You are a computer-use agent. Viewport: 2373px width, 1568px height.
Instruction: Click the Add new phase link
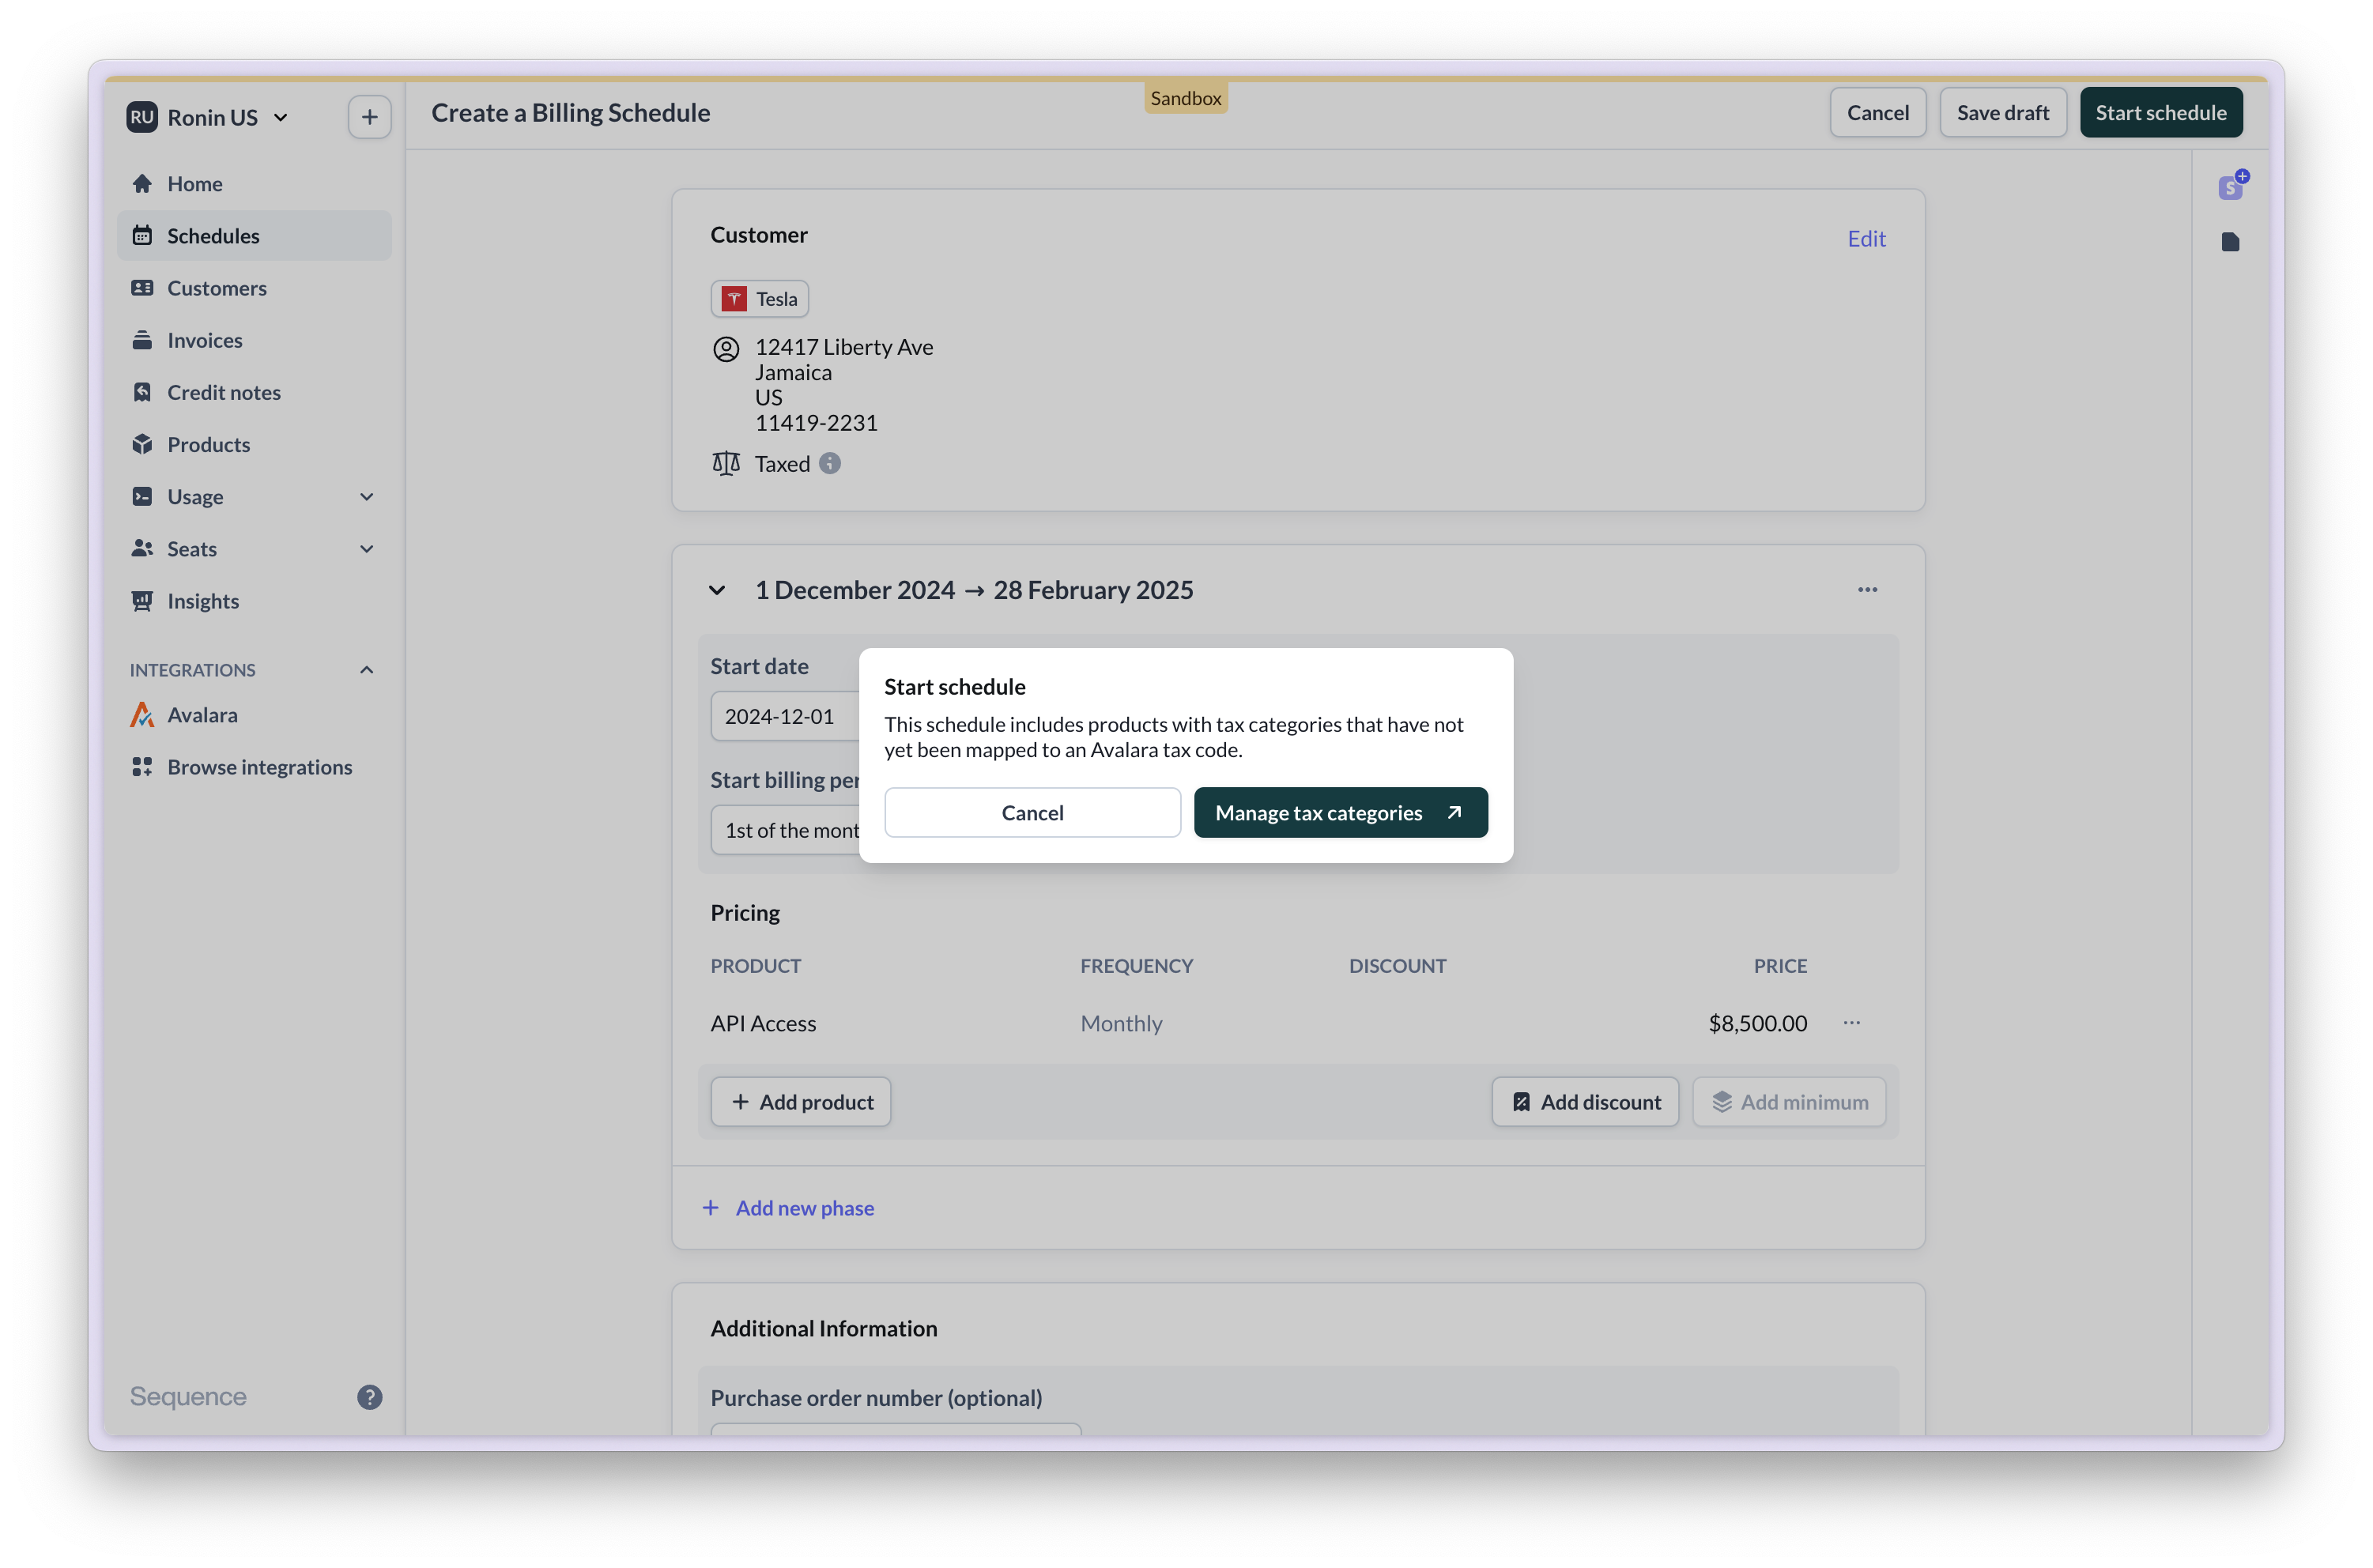tap(788, 1208)
